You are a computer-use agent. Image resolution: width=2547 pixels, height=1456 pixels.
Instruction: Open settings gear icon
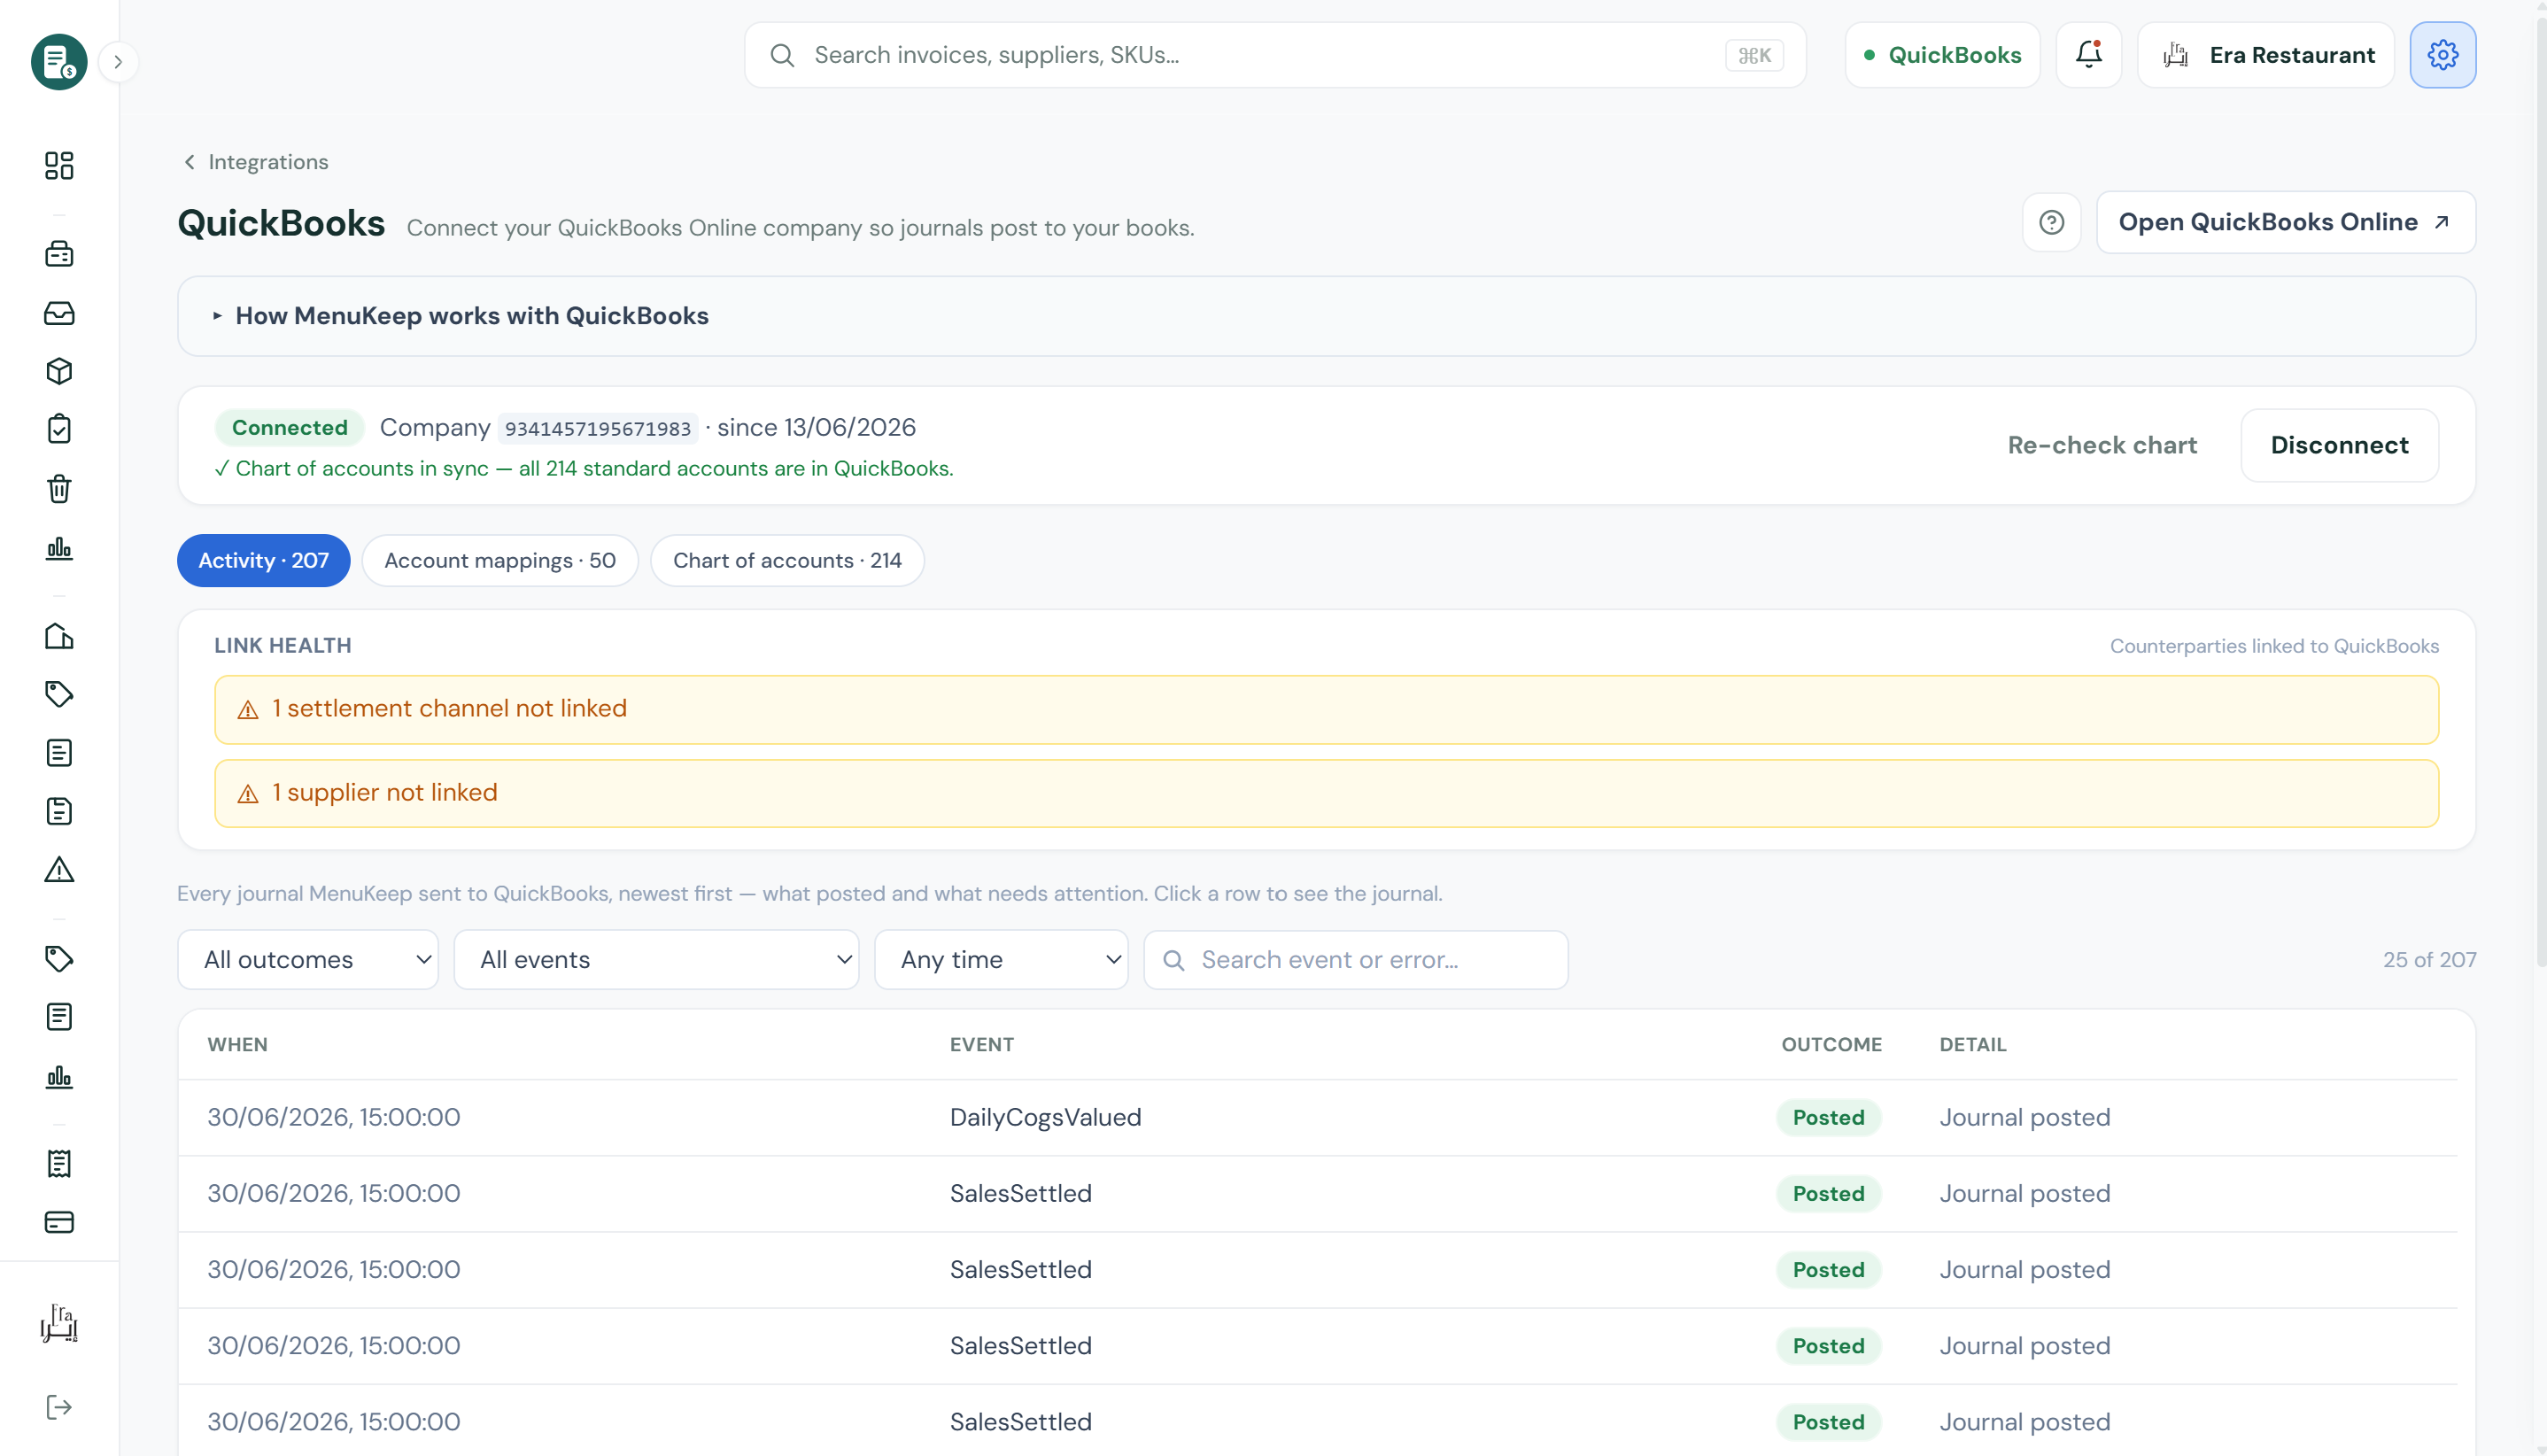(2442, 55)
